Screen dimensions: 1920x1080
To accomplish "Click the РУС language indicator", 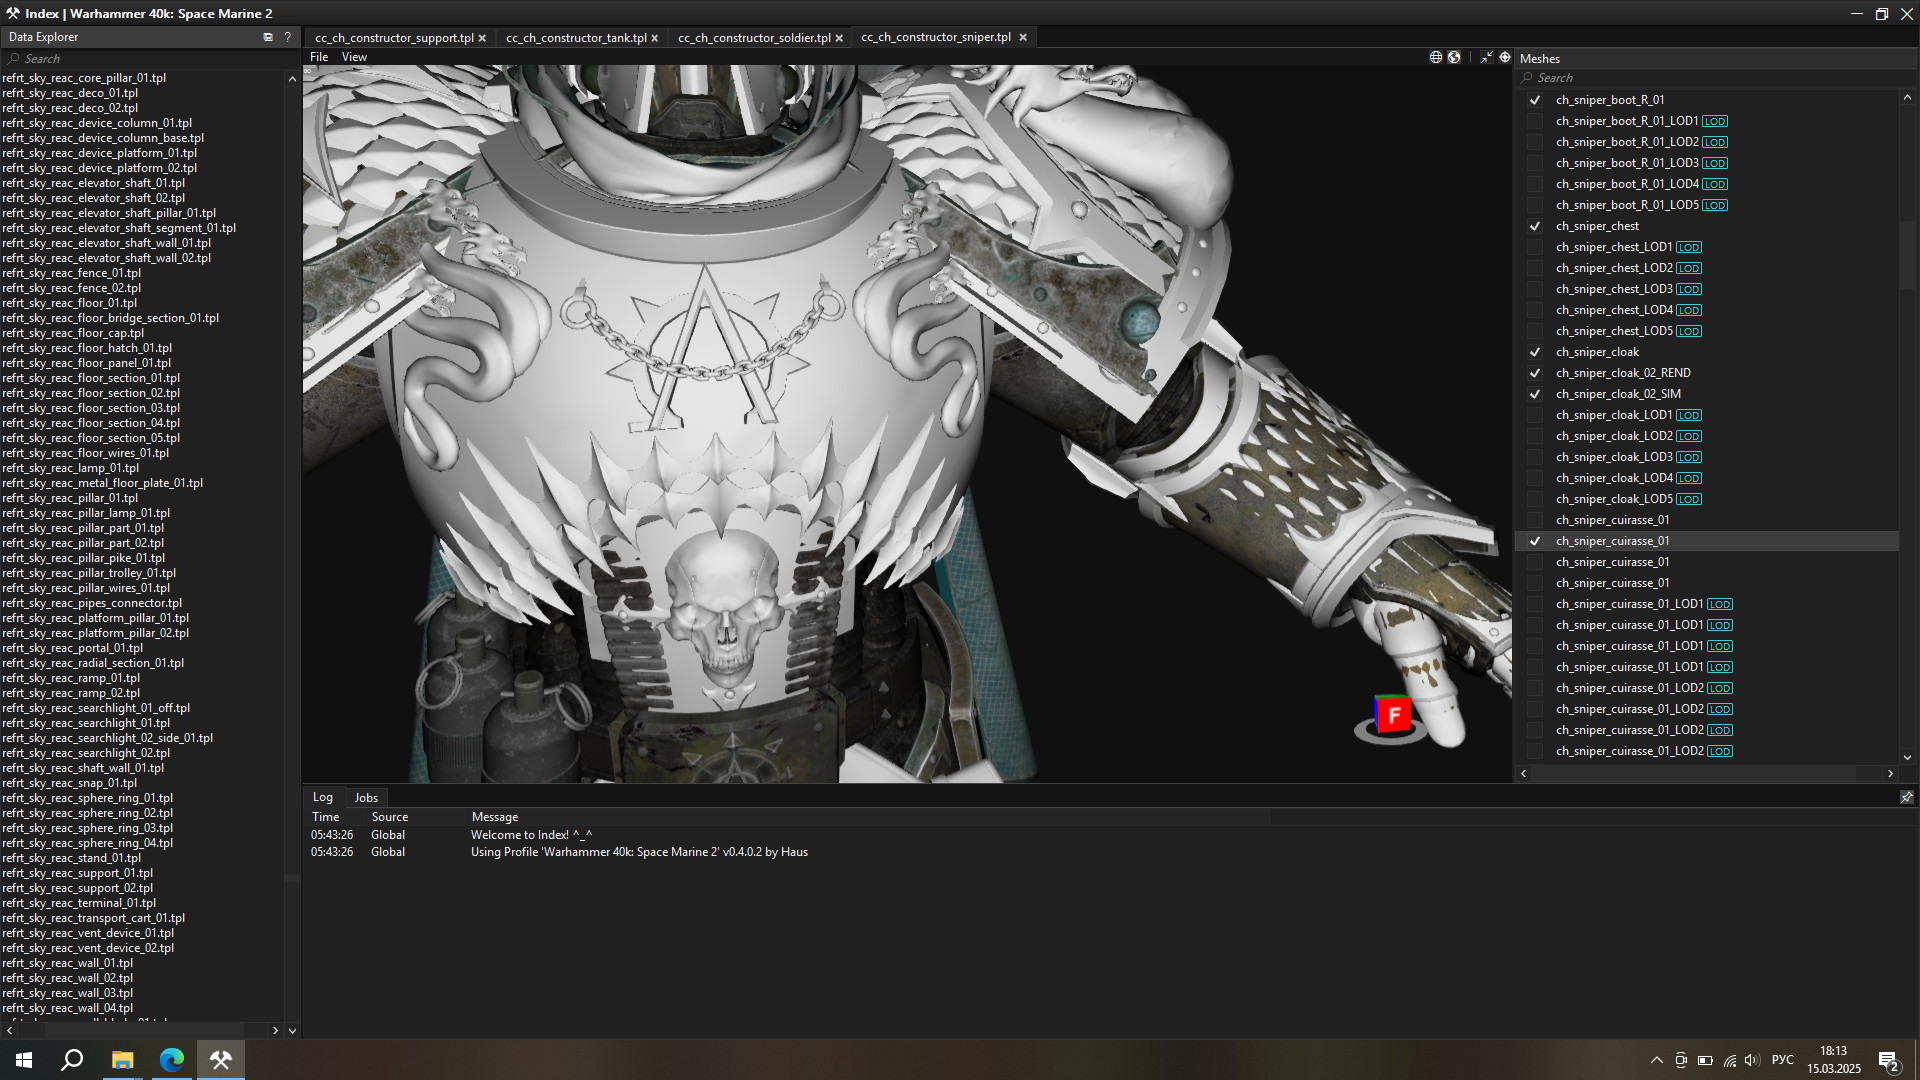I will point(1782,1060).
